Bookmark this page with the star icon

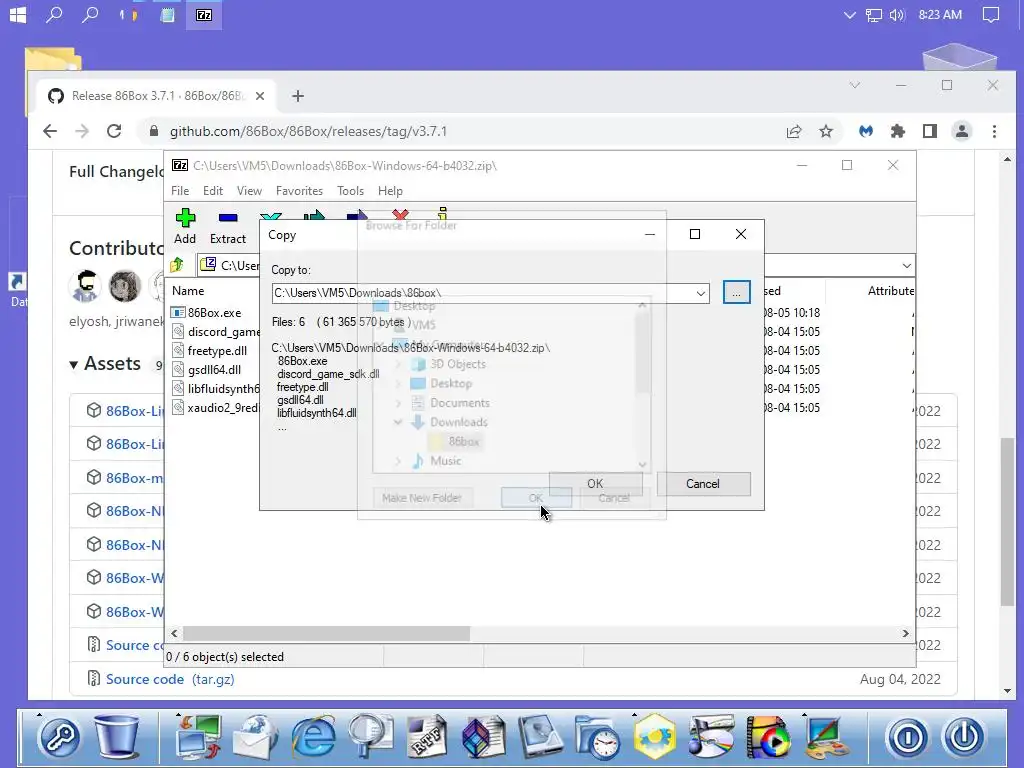(x=826, y=131)
